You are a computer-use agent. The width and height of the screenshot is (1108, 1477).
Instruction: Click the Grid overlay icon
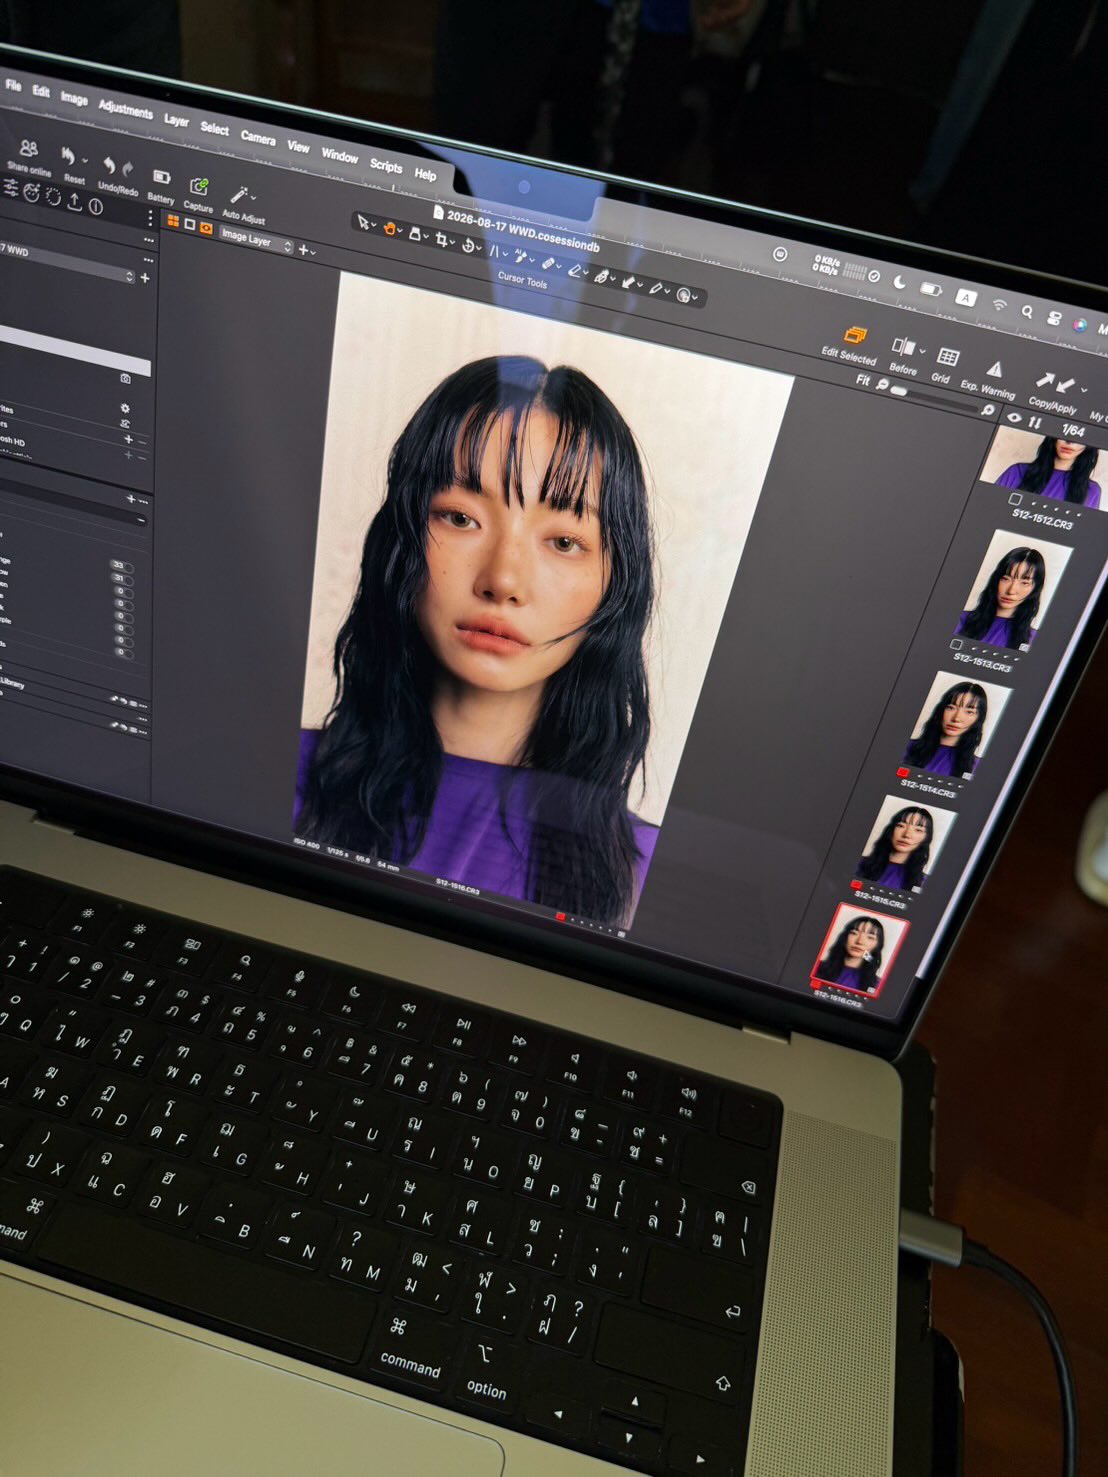point(947,357)
